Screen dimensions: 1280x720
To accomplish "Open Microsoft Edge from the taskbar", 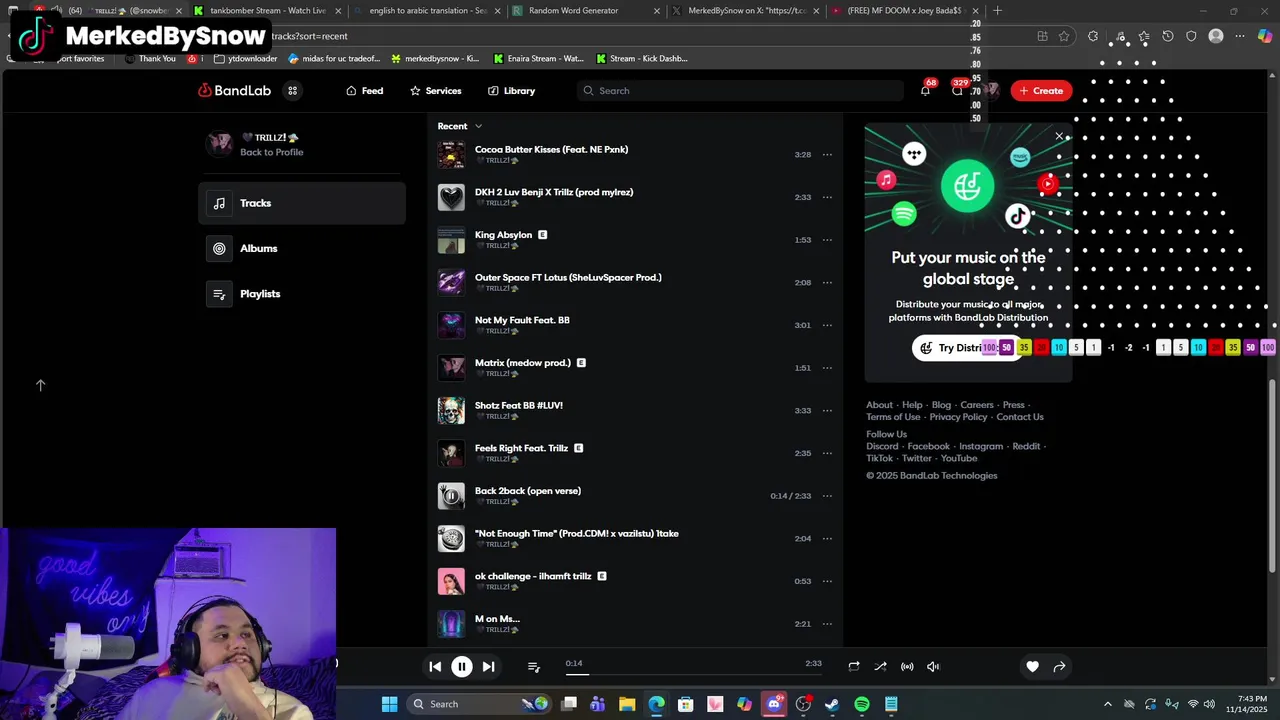I will click(656, 704).
